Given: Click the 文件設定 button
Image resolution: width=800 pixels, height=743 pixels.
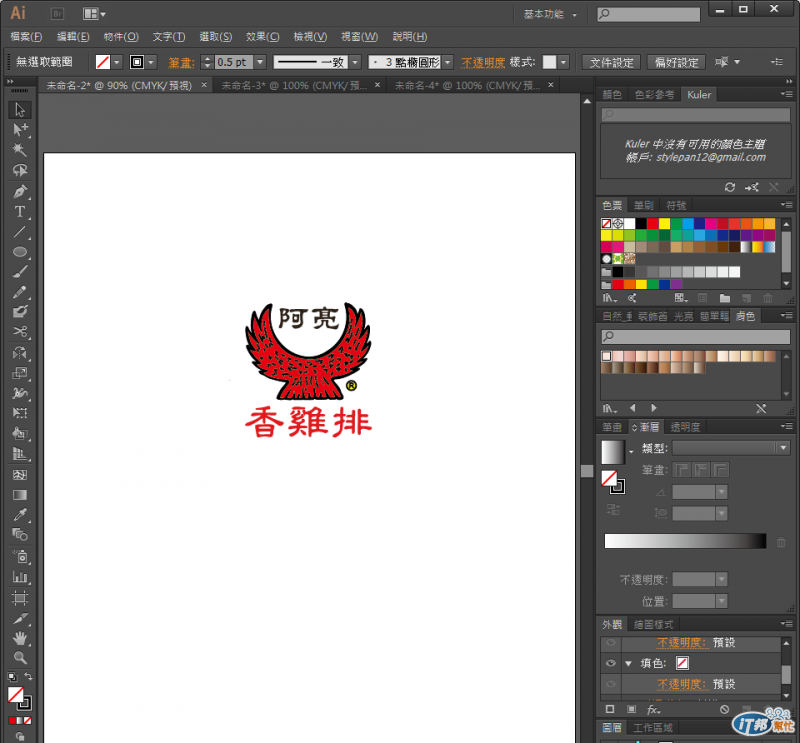Looking at the screenshot, I should click(611, 62).
